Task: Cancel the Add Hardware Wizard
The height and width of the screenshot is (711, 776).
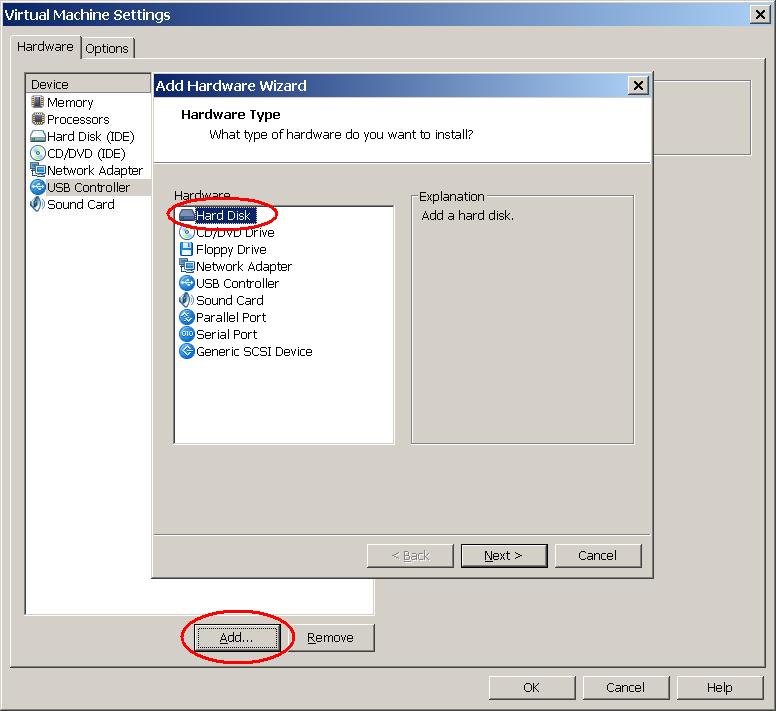Action: click(597, 556)
